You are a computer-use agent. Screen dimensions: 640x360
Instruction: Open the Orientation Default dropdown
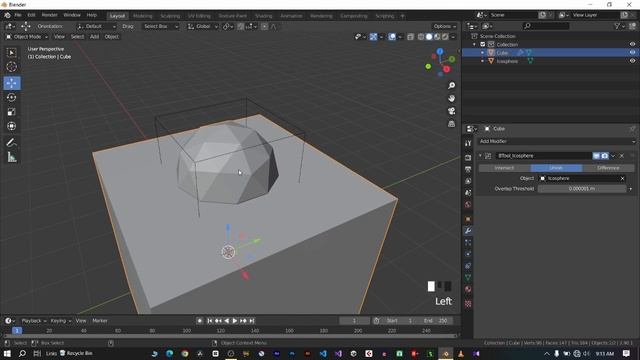click(x=96, y=26)
